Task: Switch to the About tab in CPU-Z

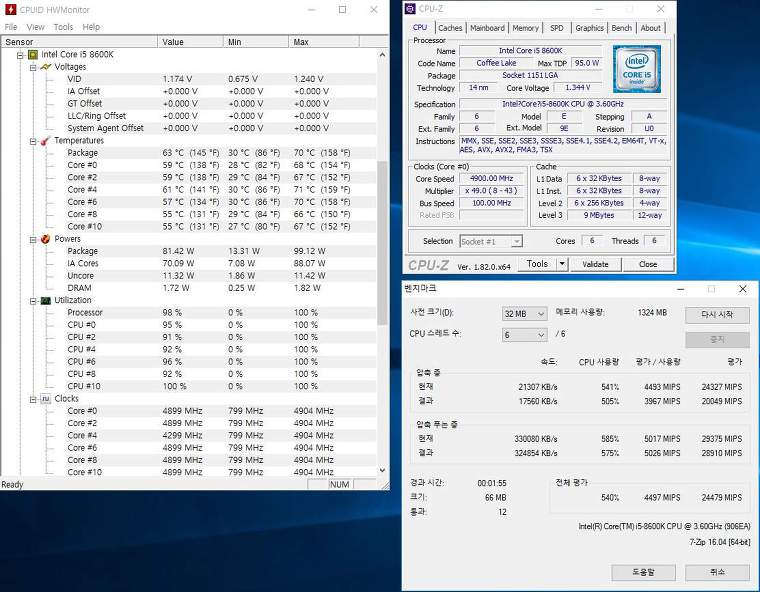Action: click(x=650, y=28)
